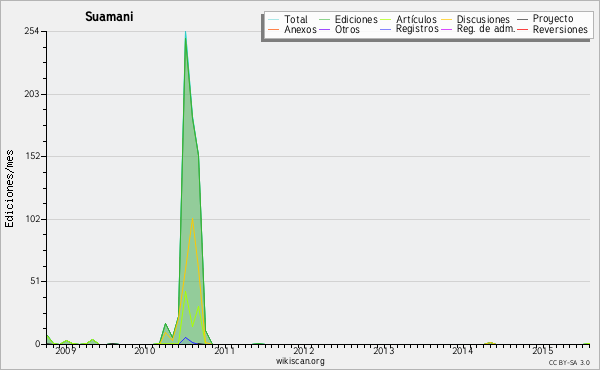Click the CC BY-SA 3.0 license text
The height and width of the screenshot is (370, 600).
[569, 362]
